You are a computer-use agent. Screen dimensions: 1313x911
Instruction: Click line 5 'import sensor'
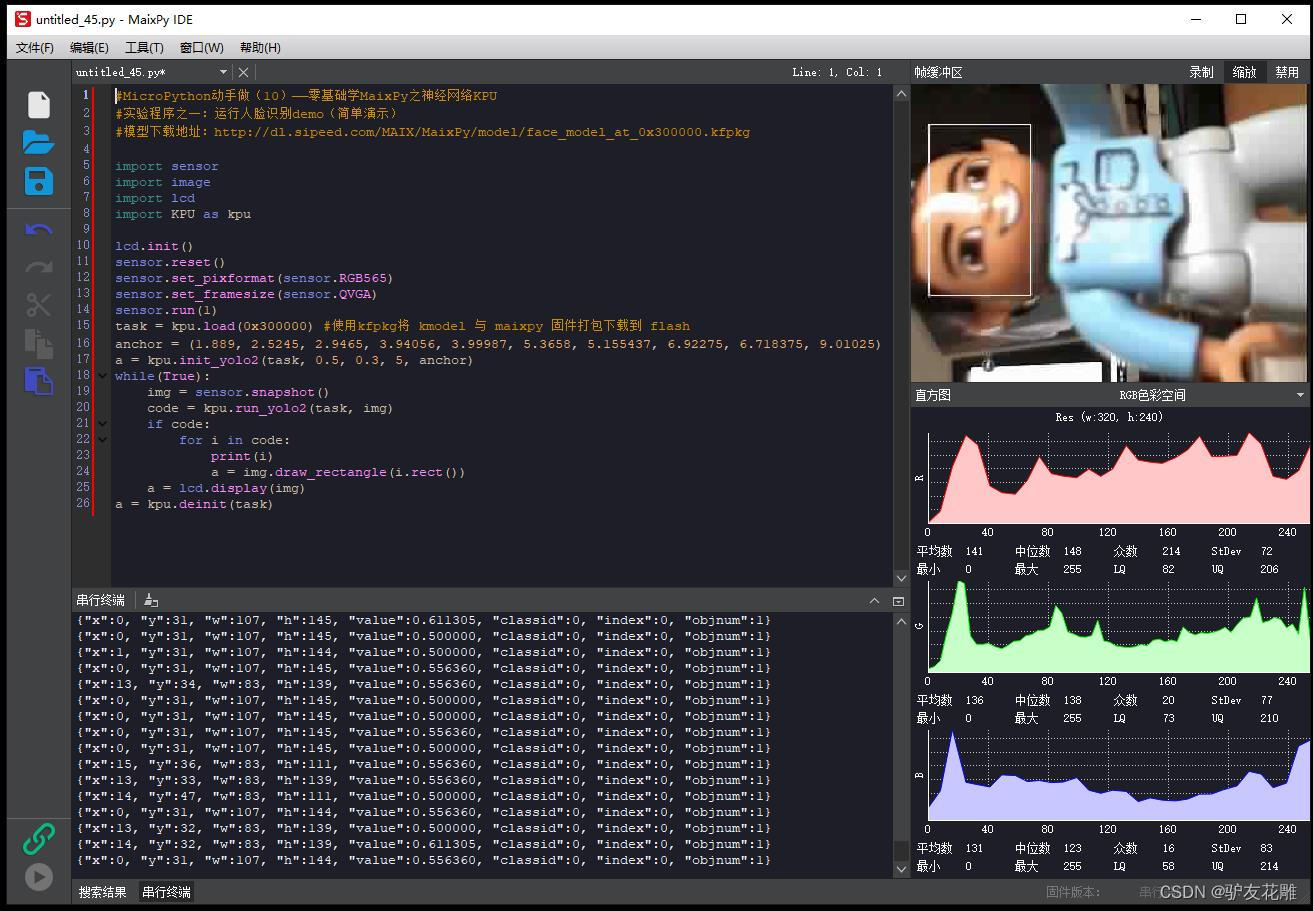(166, 166)
